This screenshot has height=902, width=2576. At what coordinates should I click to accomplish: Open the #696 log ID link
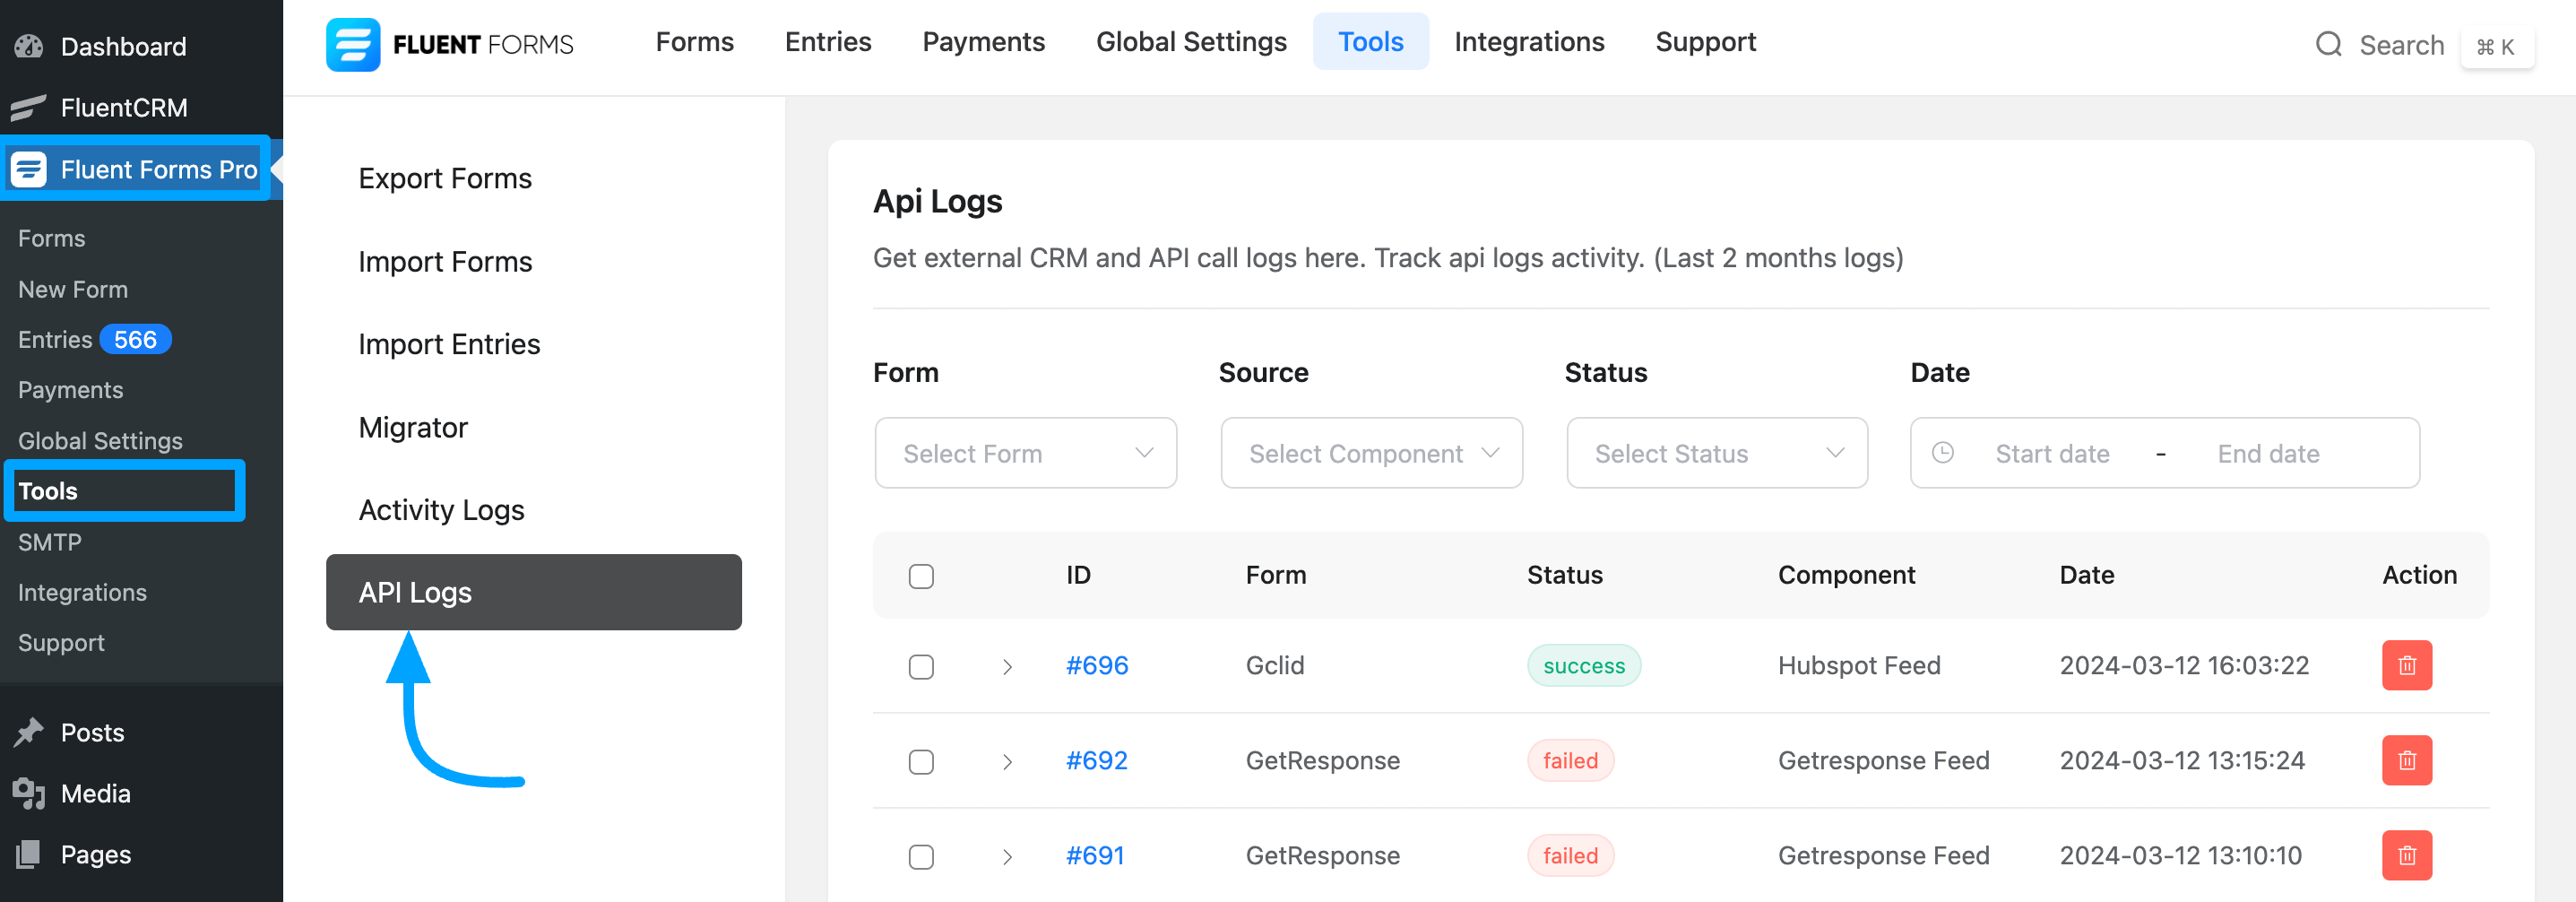(x=1096, y=665)
